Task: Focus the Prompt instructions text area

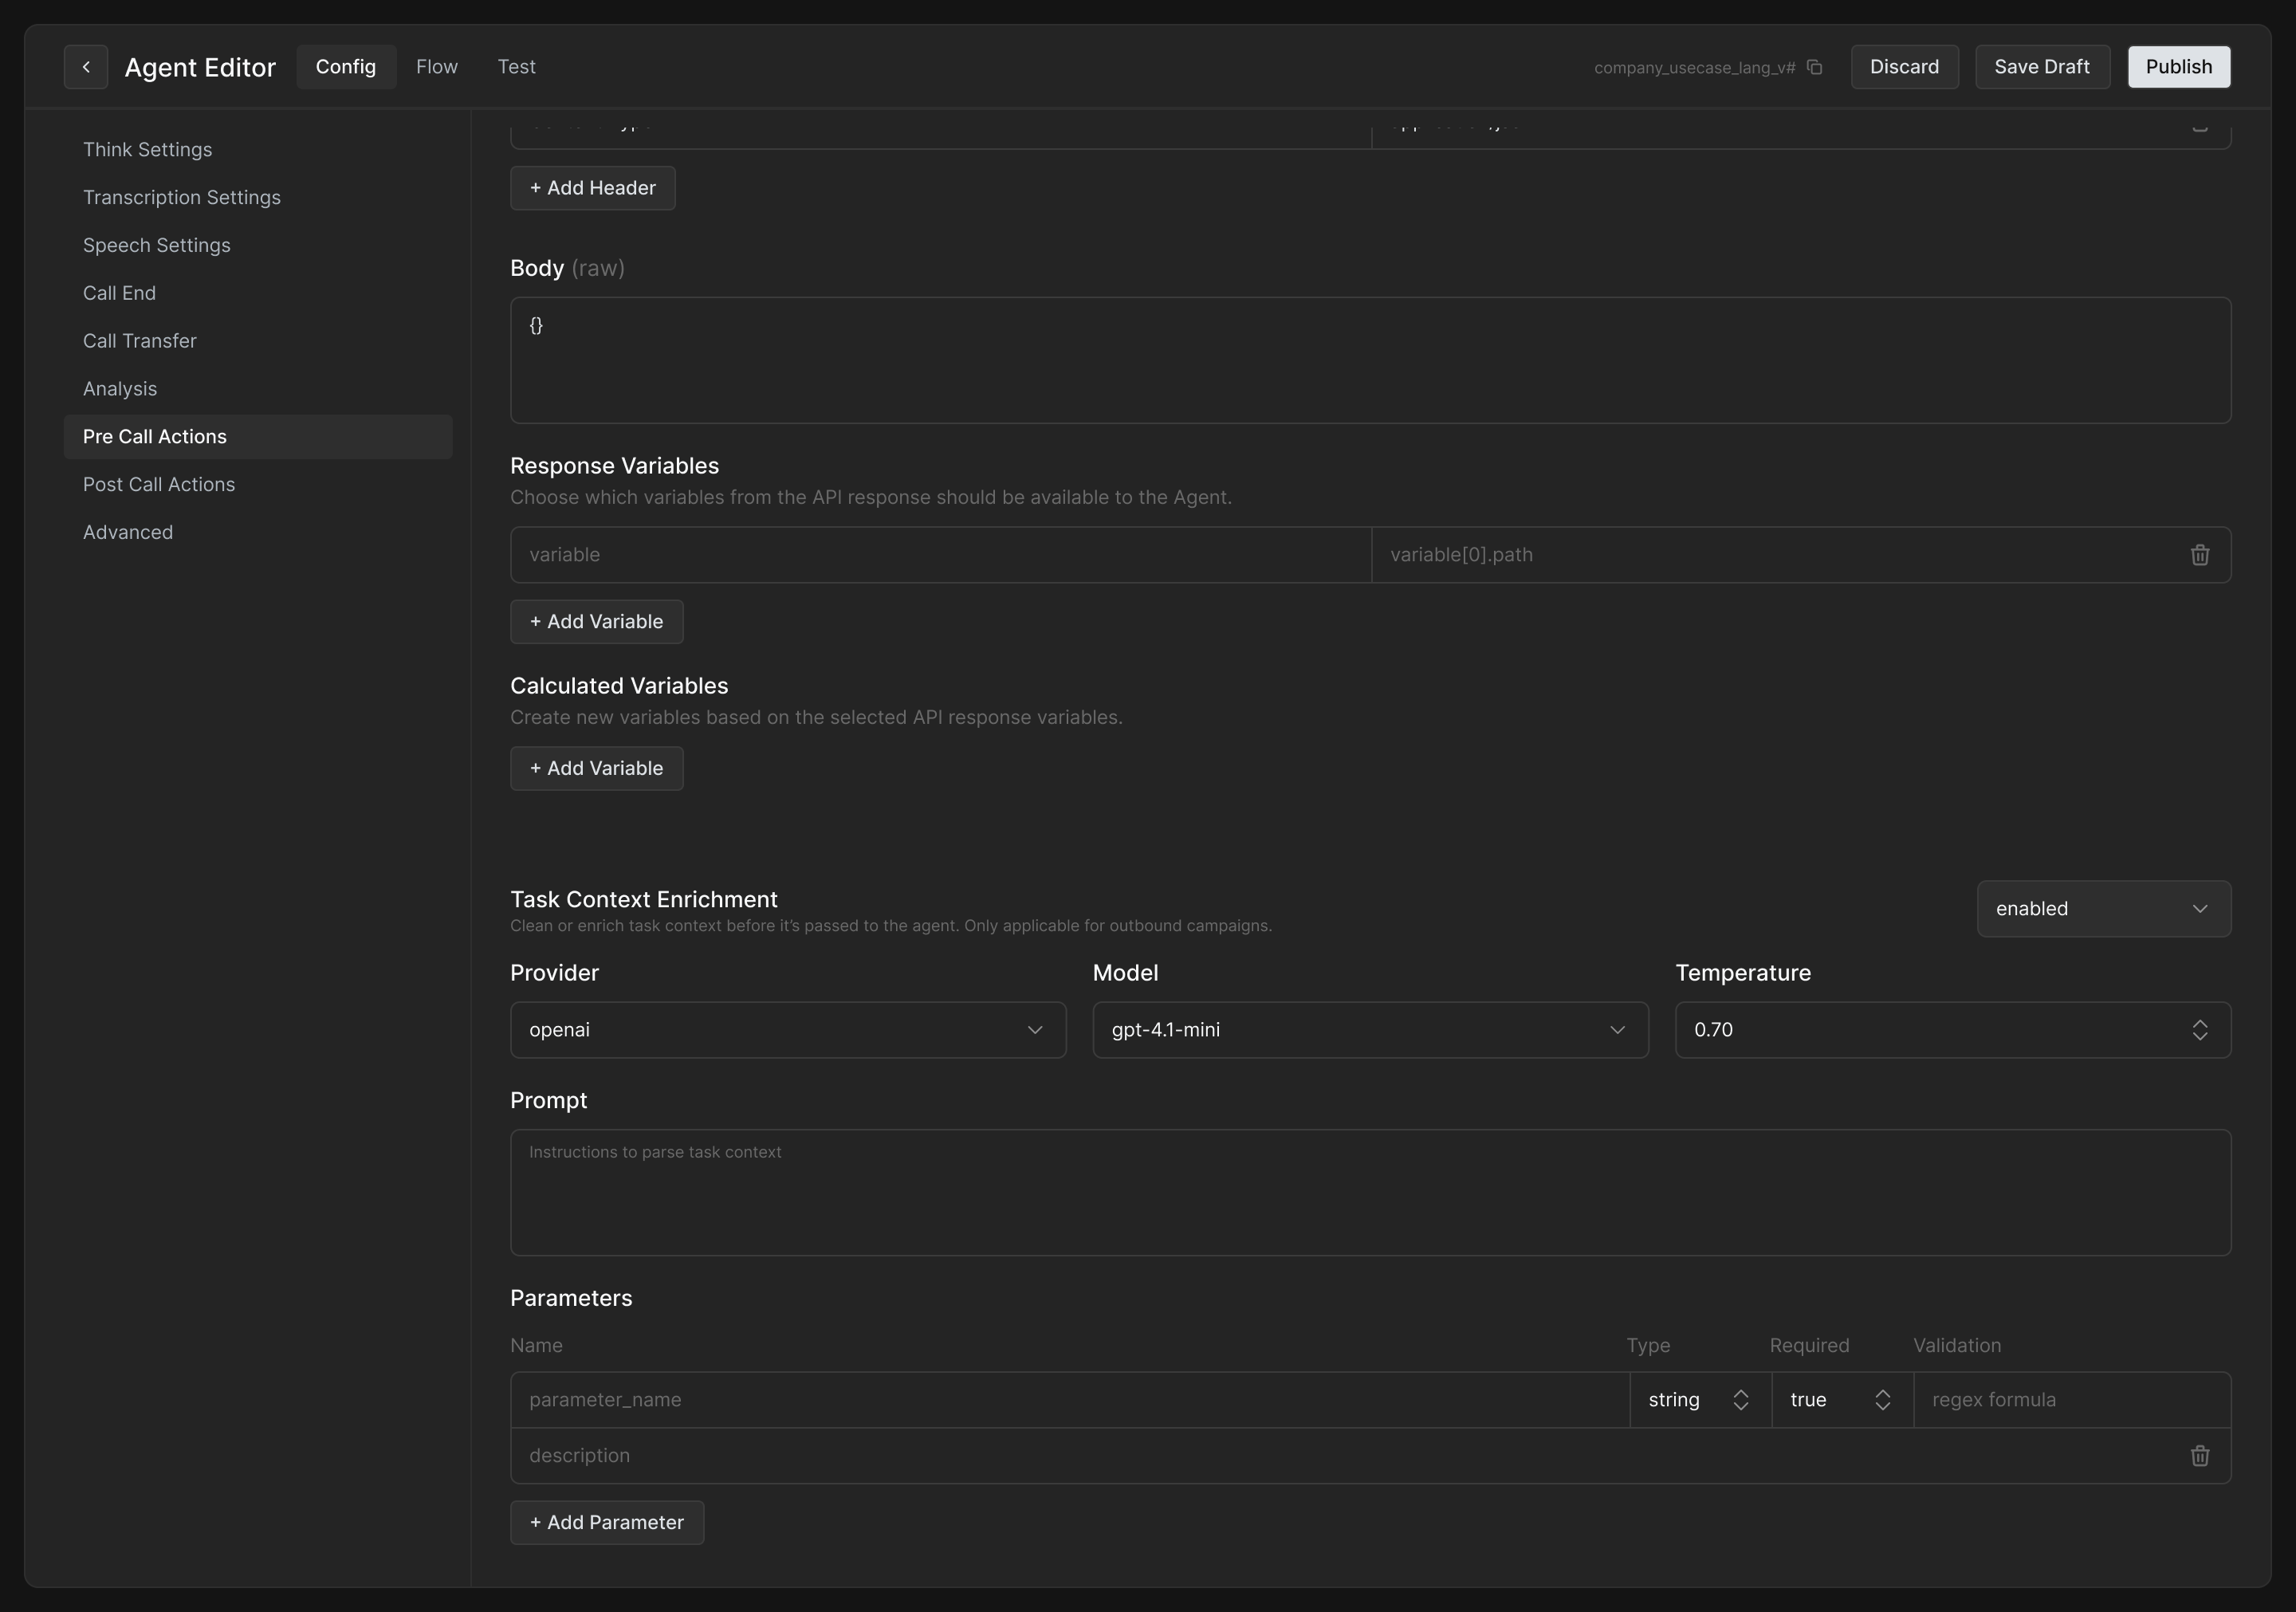Action: point(1369,1192)
